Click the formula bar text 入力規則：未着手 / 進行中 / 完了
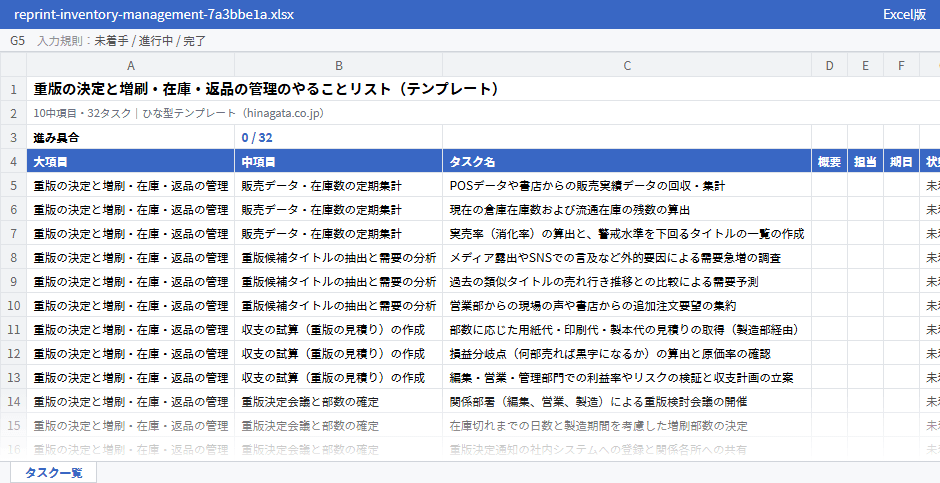Screen dimensions: 940x483 (x=122, y=41)
